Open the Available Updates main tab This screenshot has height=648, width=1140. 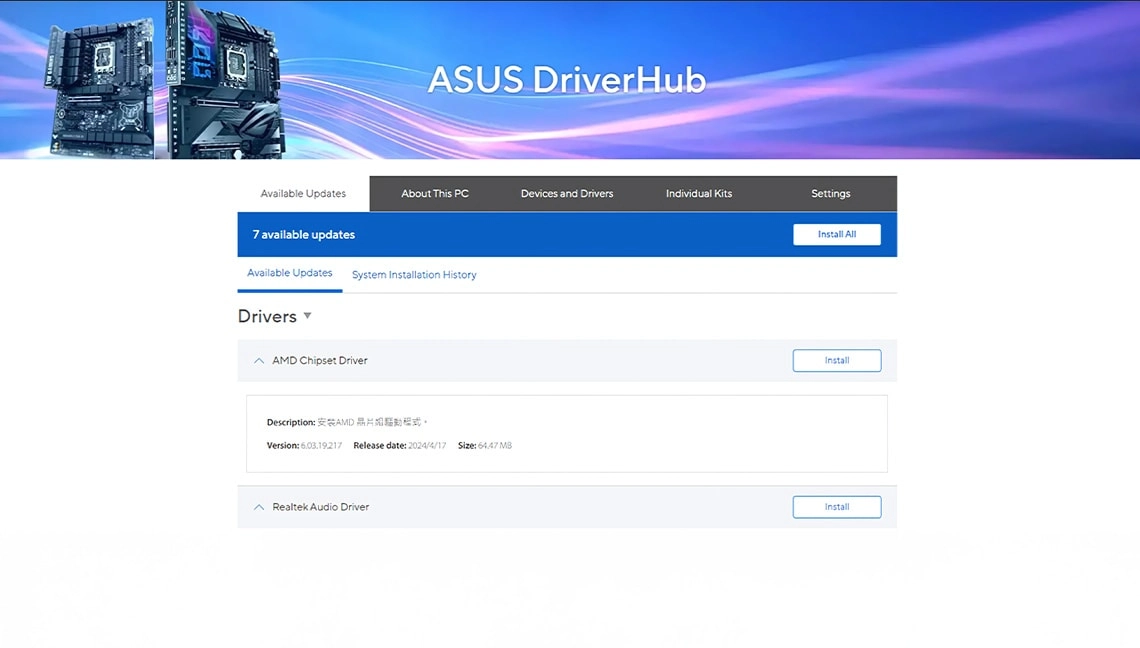pyautogui.click(x=303, y=193)
